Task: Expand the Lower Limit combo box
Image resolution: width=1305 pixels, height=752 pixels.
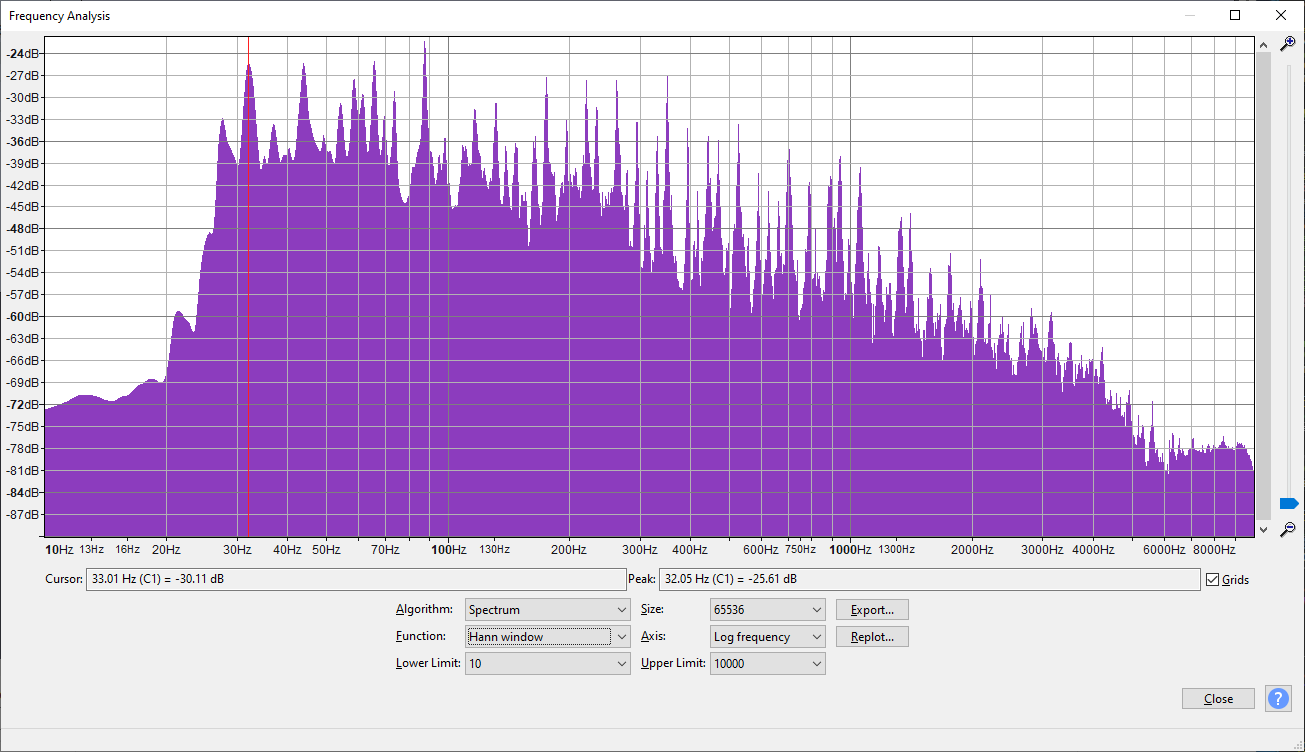Action: (x=548, y=663)
